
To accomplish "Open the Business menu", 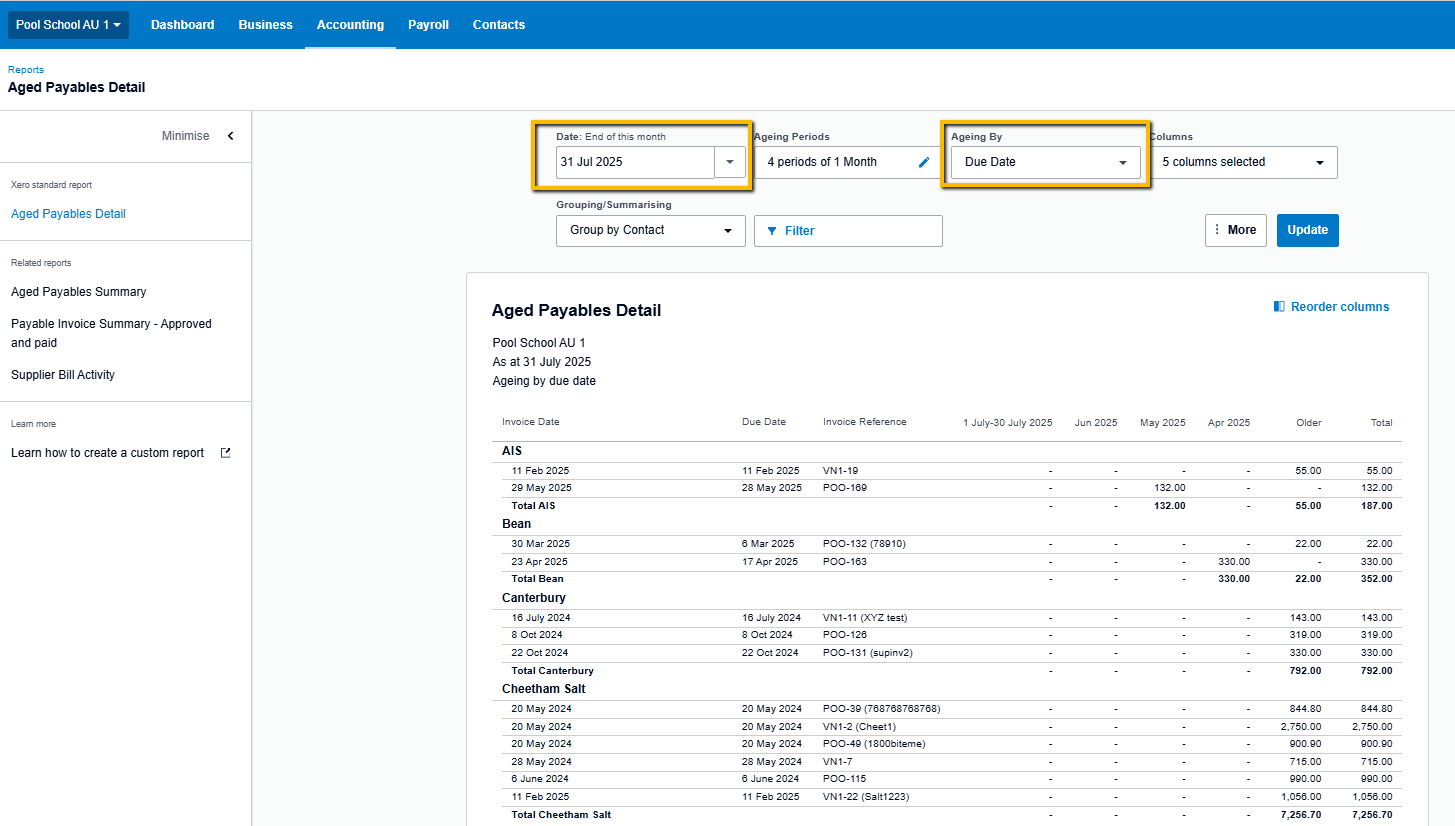I will click(x=265, y=25).
